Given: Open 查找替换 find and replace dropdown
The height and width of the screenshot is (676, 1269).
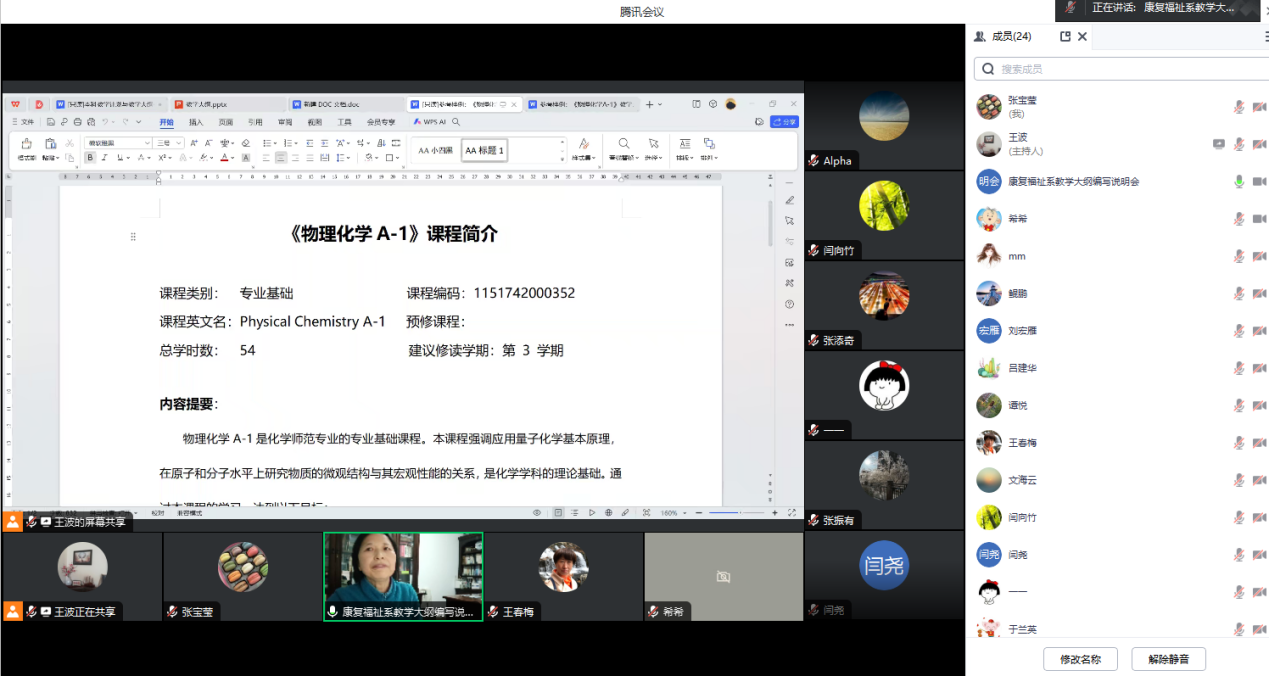Looking at the screenshot, I should click(x=623, y=150).
